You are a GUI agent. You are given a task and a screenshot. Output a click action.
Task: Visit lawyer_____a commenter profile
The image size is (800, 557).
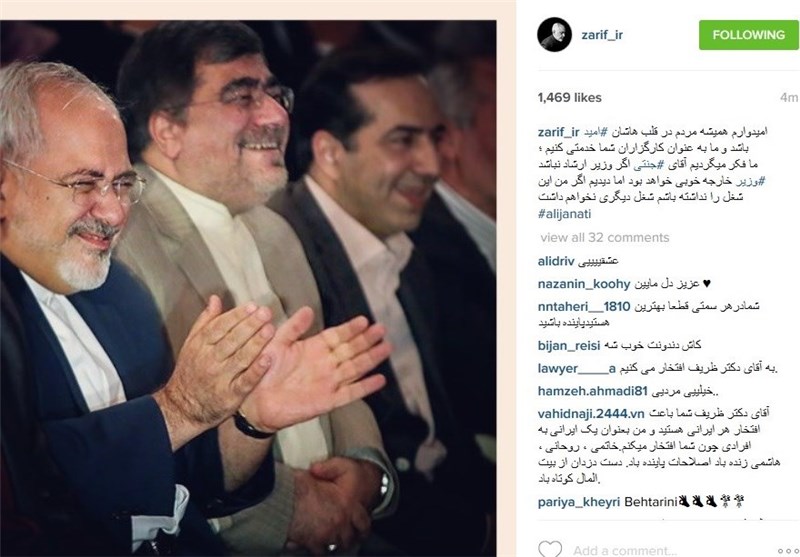coord(577,368)
